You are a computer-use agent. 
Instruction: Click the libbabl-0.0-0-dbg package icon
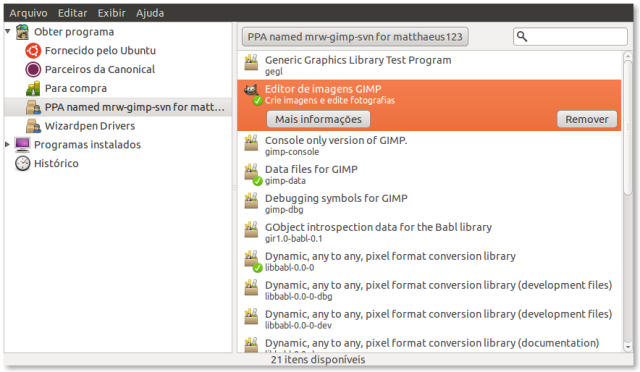pos(251,287)
